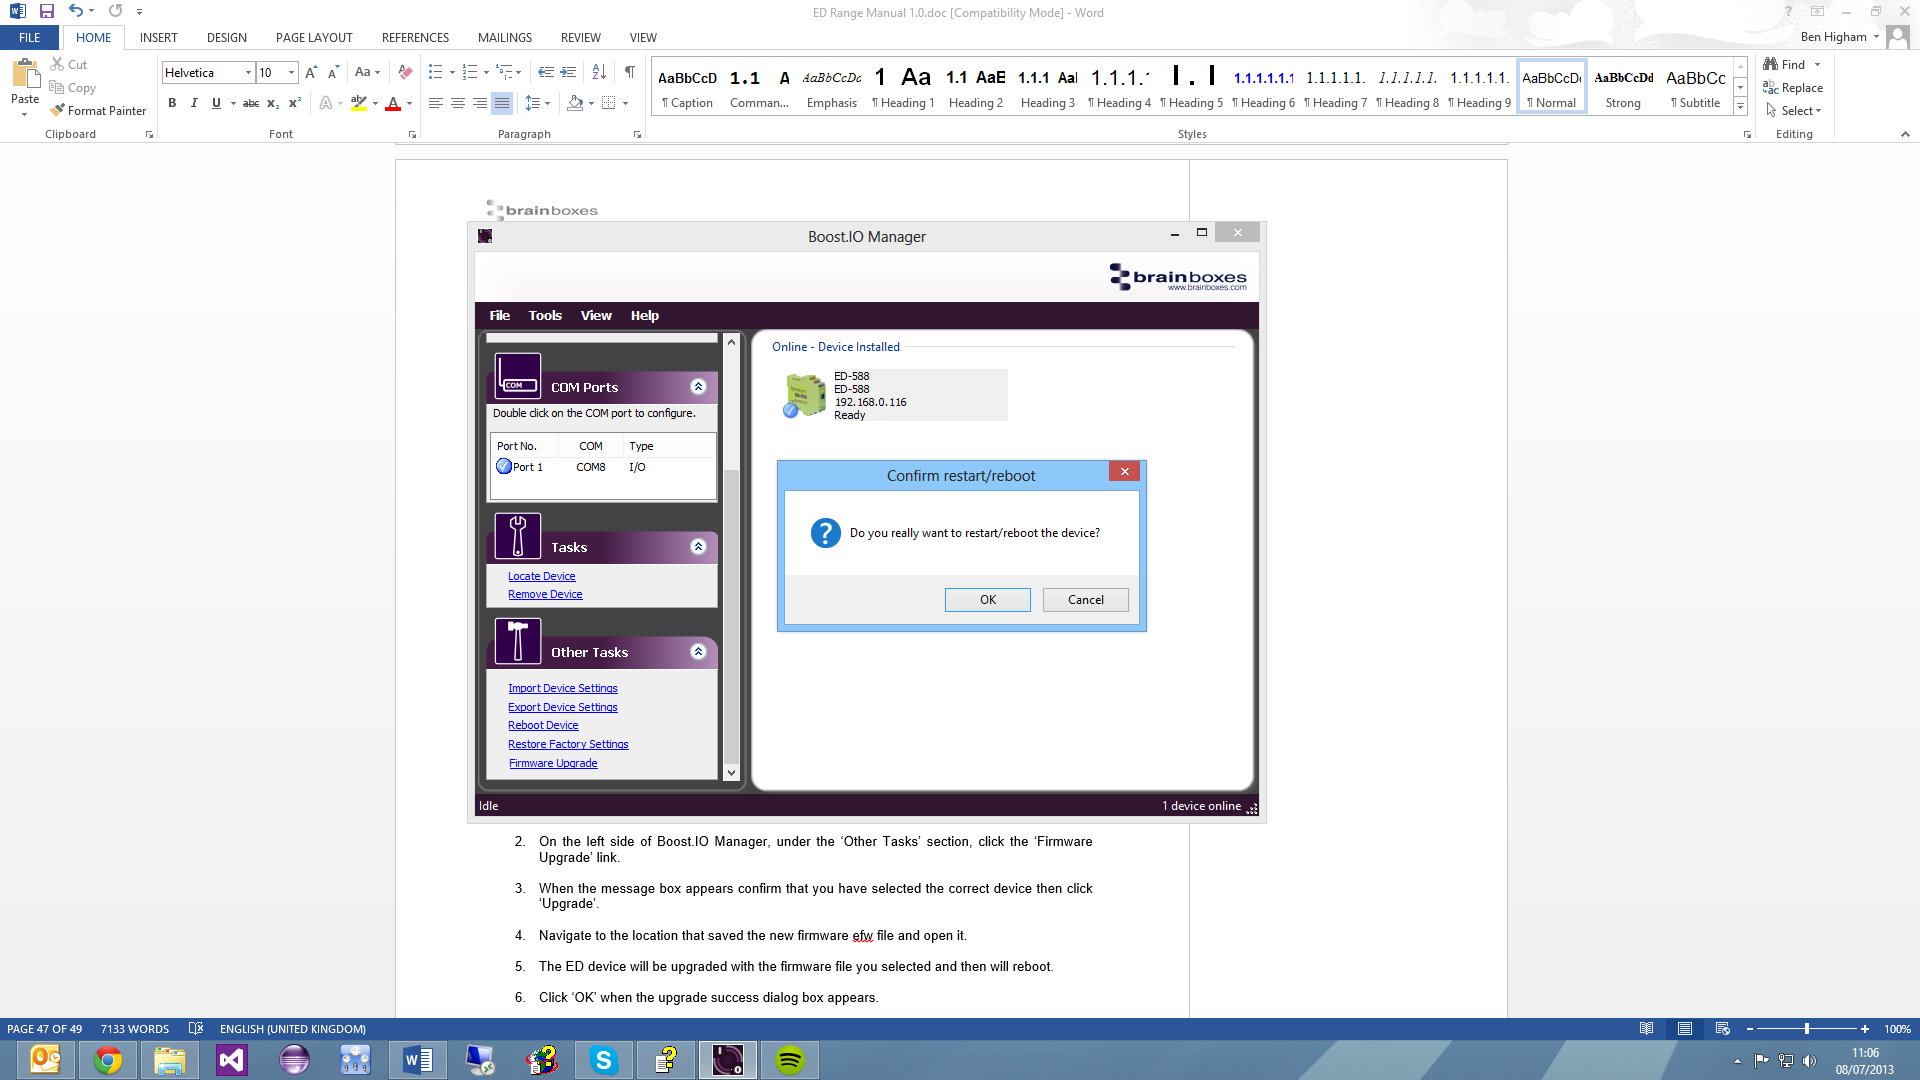Open the font name dropdown

(x=248, y=73)
